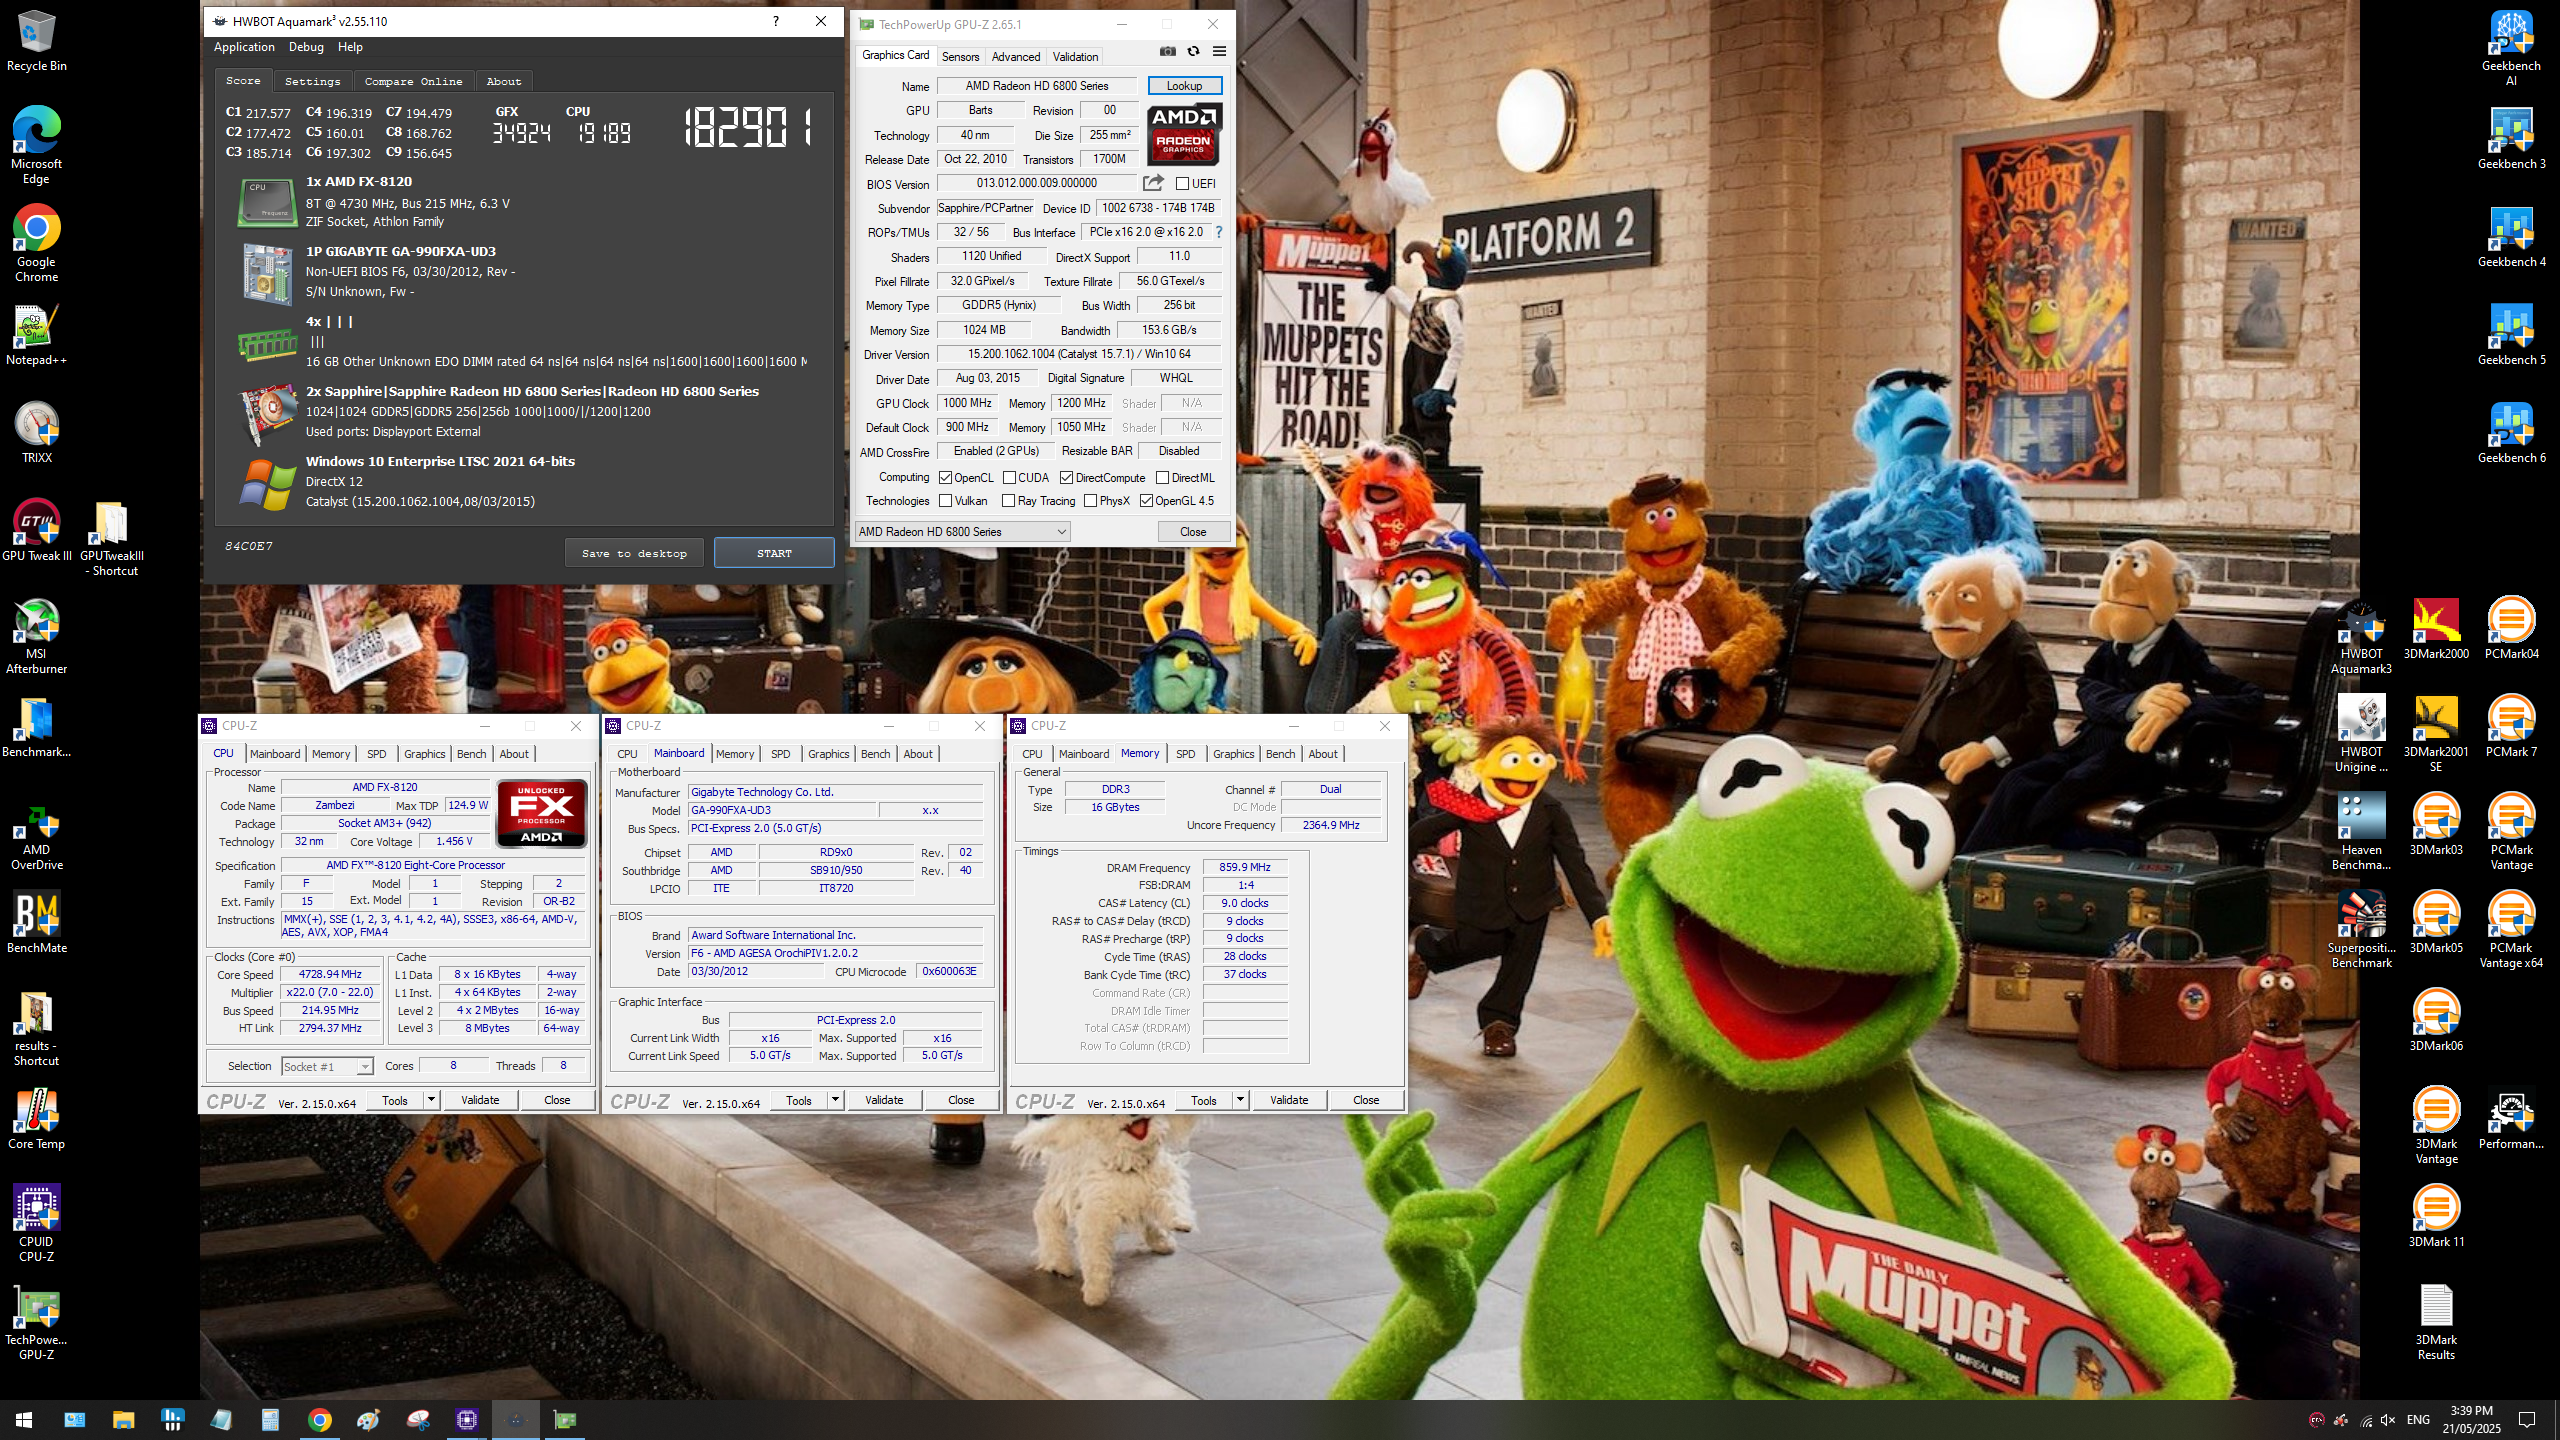Click the GPU-Z refresh icon
This screenshot has width=2560, height=1440.
(1193, 51)
